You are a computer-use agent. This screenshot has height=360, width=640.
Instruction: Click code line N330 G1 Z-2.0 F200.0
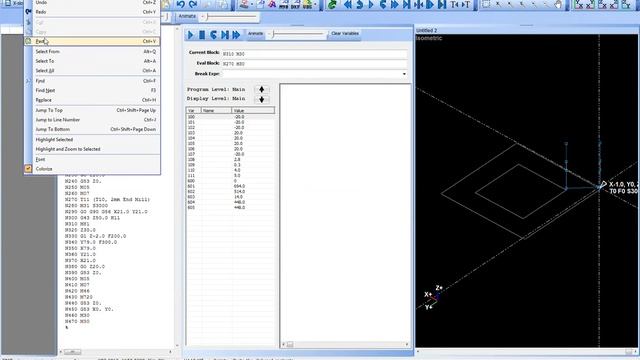[96, 236]
